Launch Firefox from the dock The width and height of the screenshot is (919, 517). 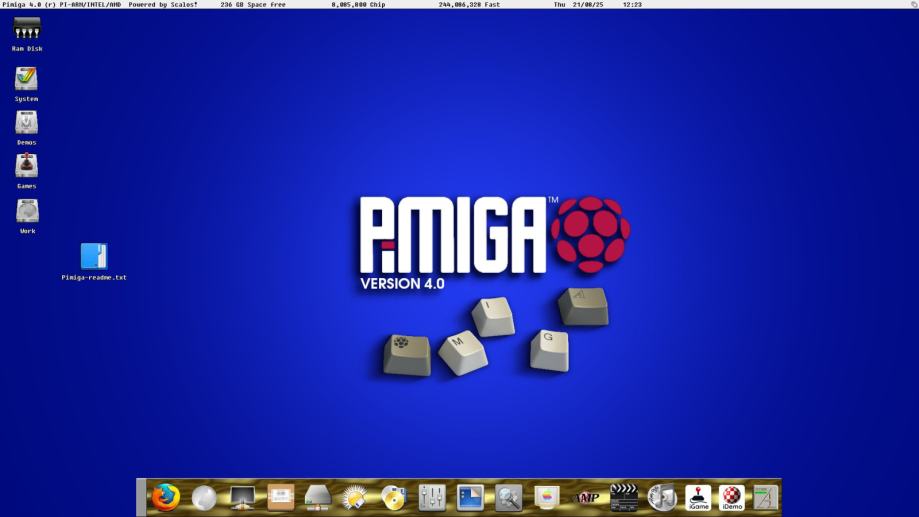point(165,498)
